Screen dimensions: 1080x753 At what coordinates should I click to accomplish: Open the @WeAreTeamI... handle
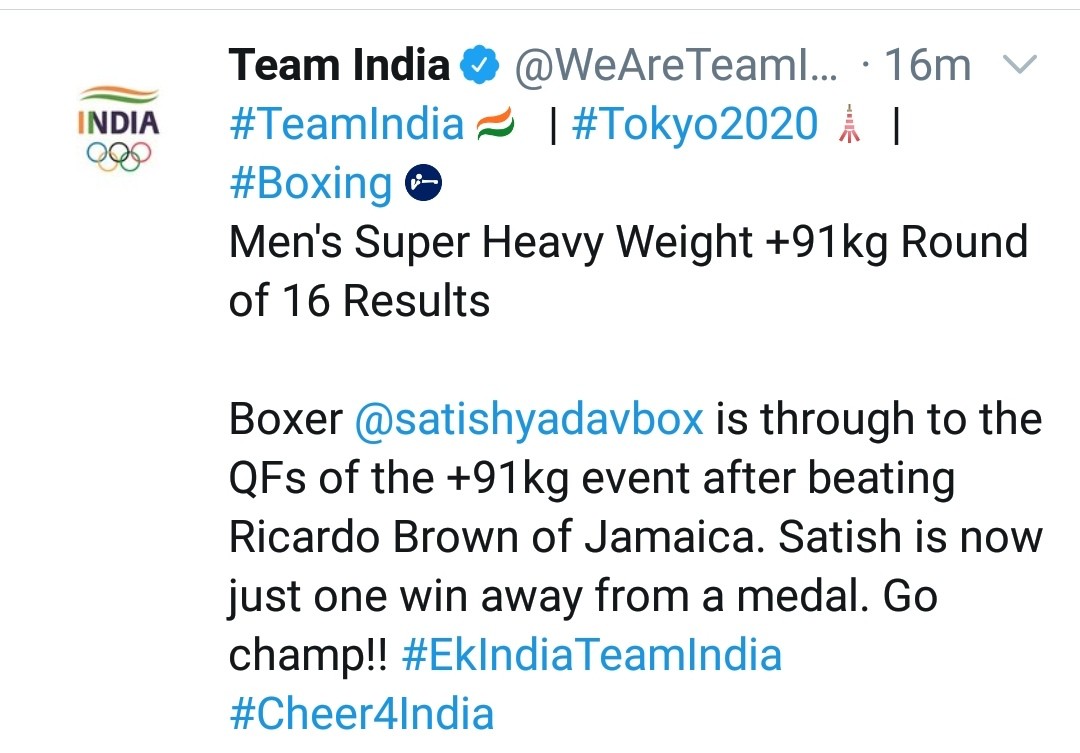[x=674, y=66]
